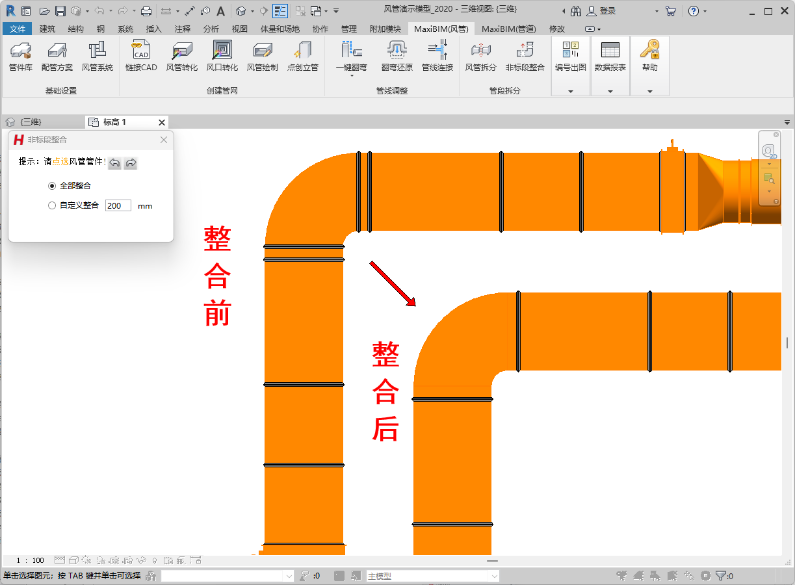Activate the 风管拆分 duct split tool
The width and height of the screenshot is (795, 585).
coord(479,56)
